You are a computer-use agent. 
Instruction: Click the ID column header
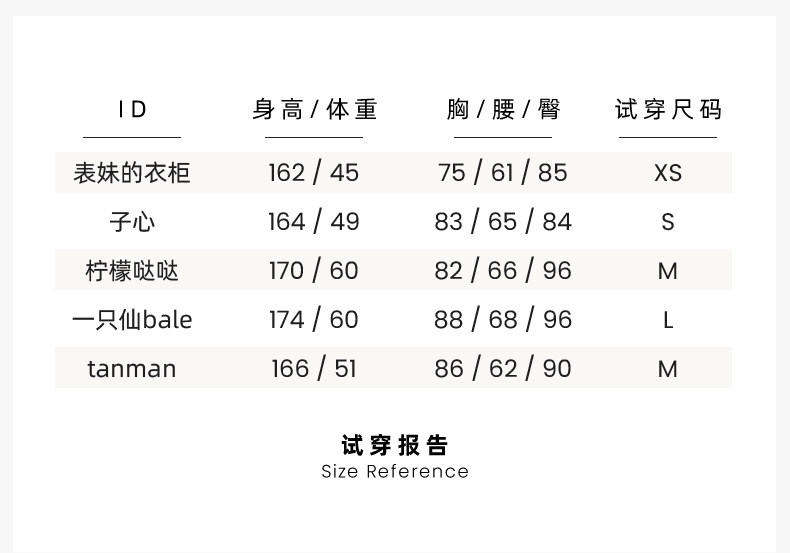pos(132,109)
